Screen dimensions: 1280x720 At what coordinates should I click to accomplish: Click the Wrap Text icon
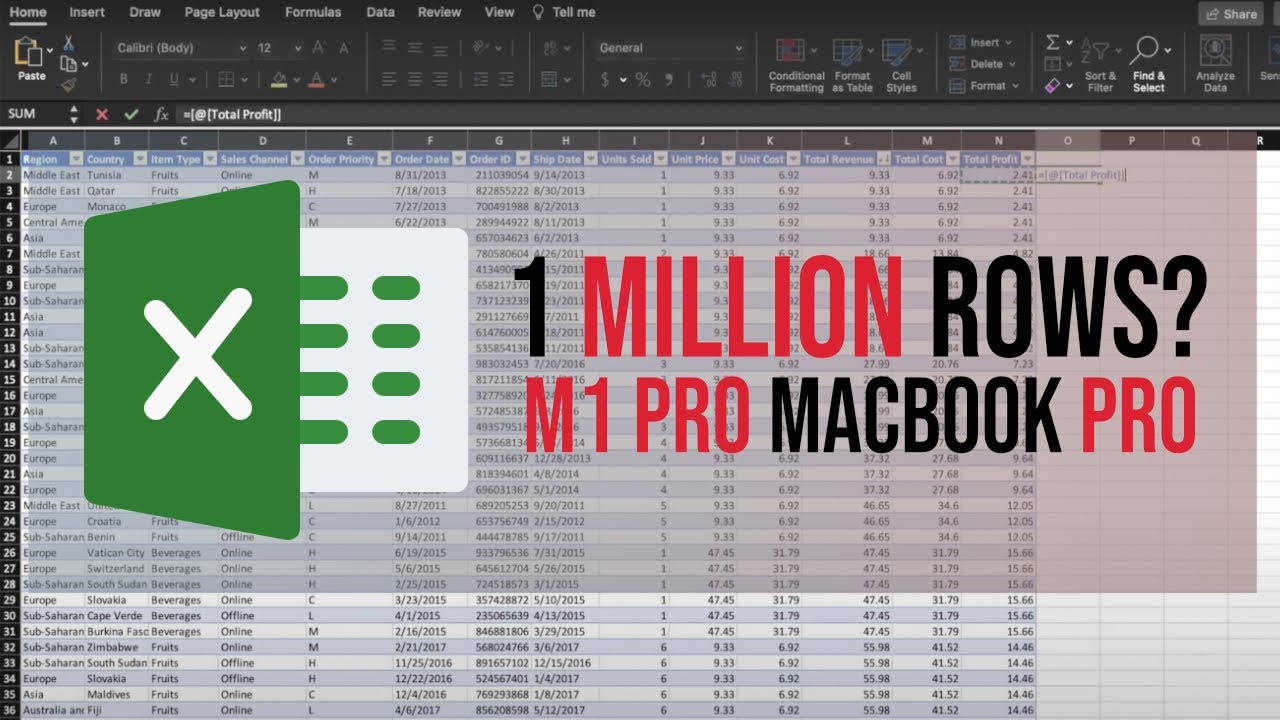(x=549, y=48)
